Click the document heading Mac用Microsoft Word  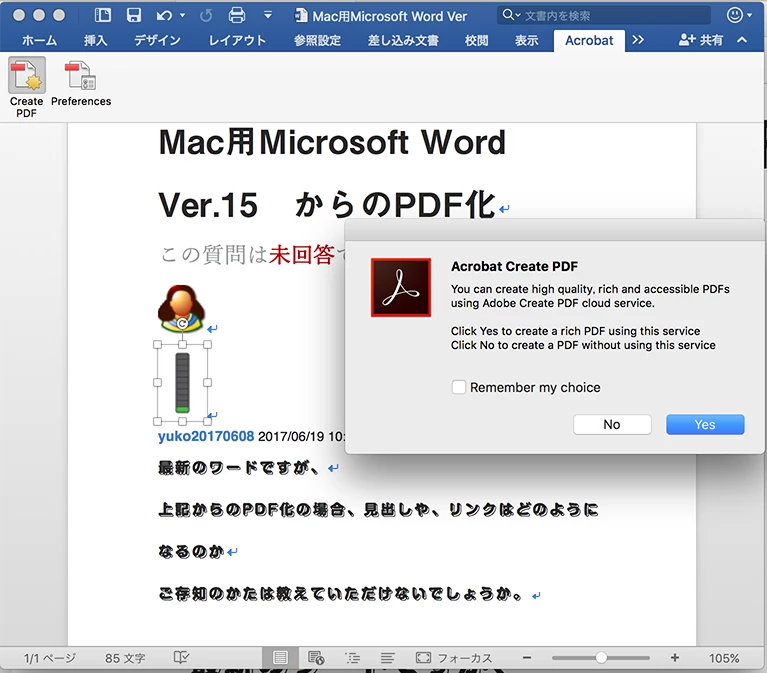click(332, 142)
